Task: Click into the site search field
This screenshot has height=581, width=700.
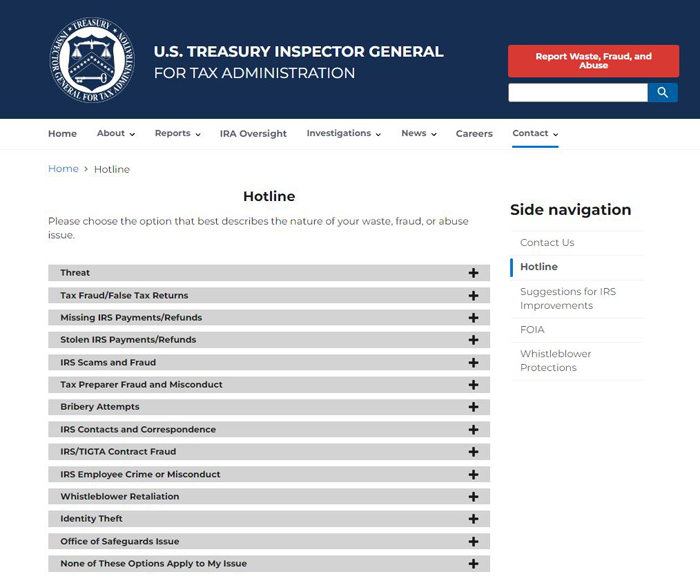Action: [x=578, y=92]
